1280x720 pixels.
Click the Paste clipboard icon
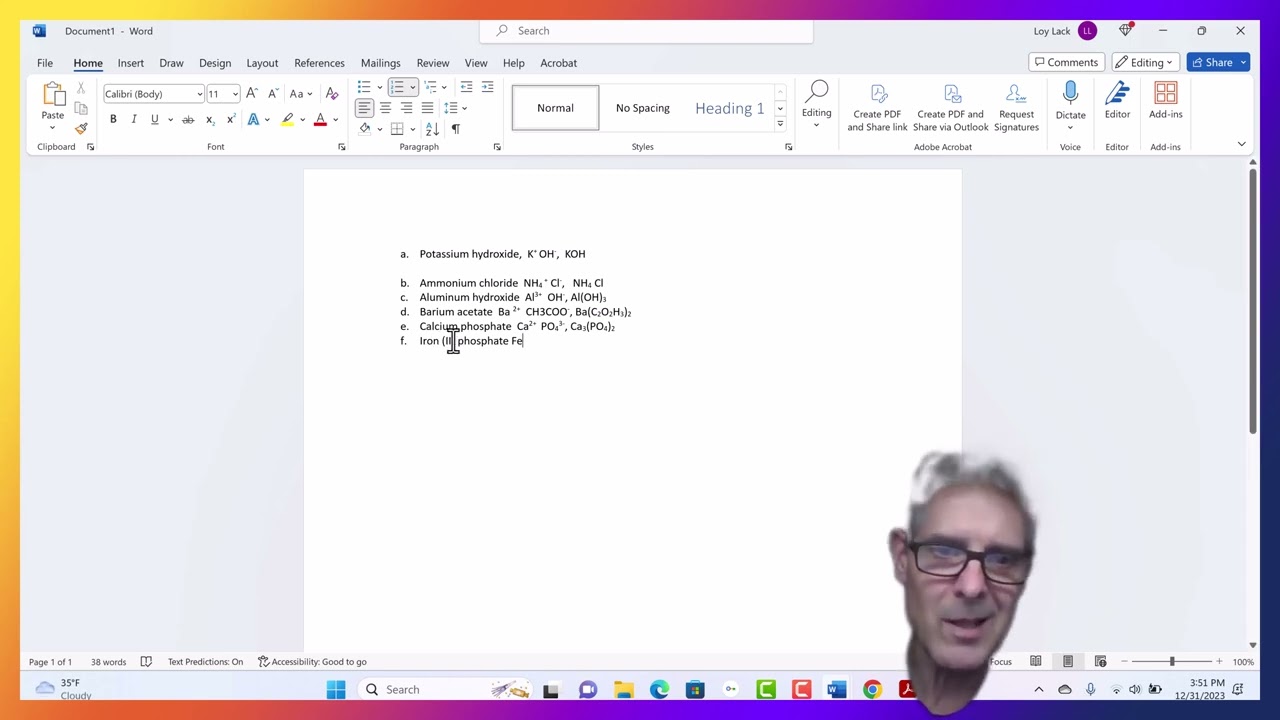tap(52, 95)
